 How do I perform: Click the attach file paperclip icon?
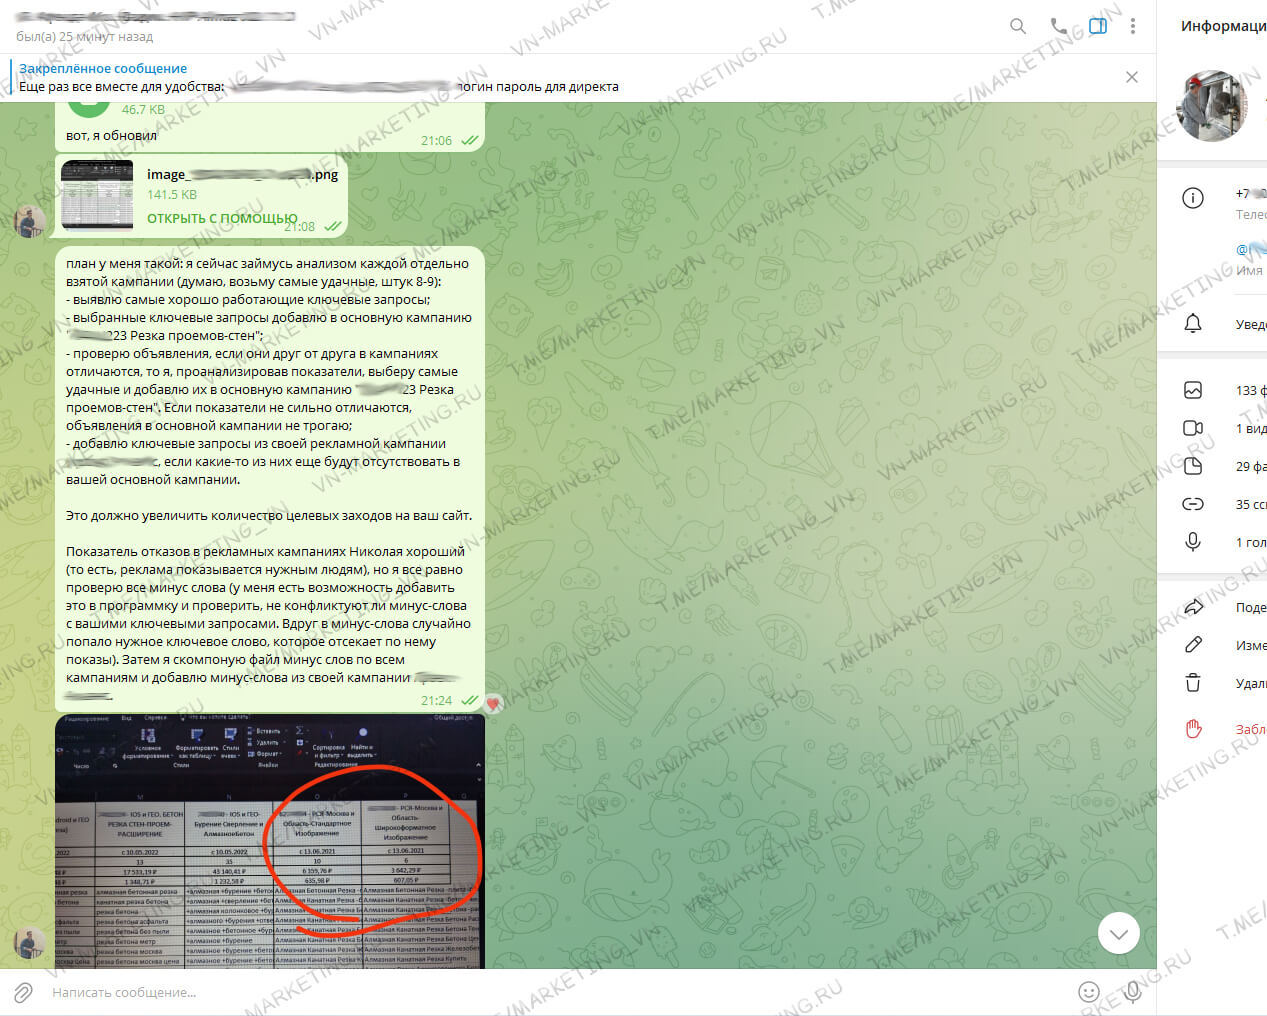[x=23, y=992]
